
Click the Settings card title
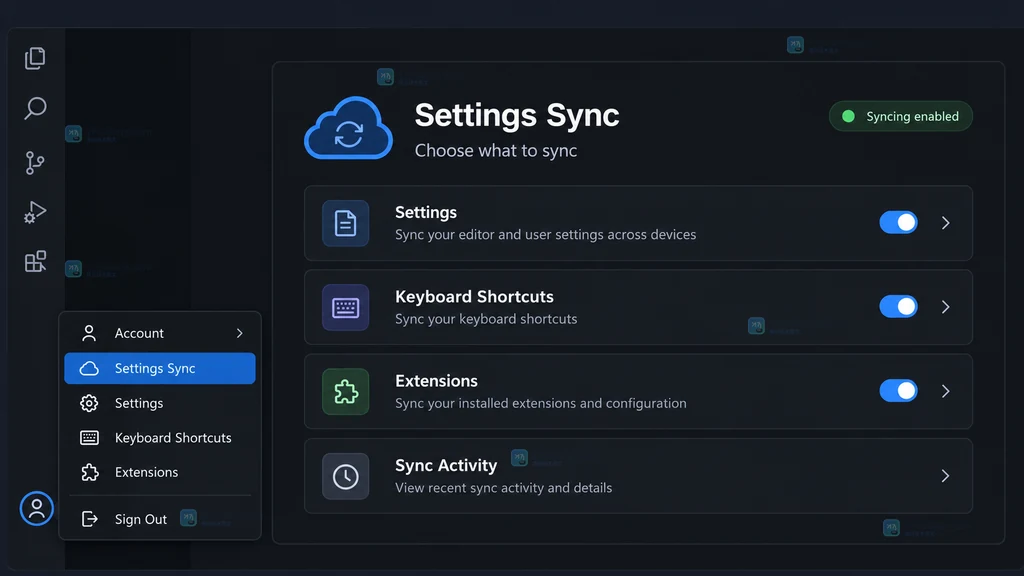pos(426,212)
